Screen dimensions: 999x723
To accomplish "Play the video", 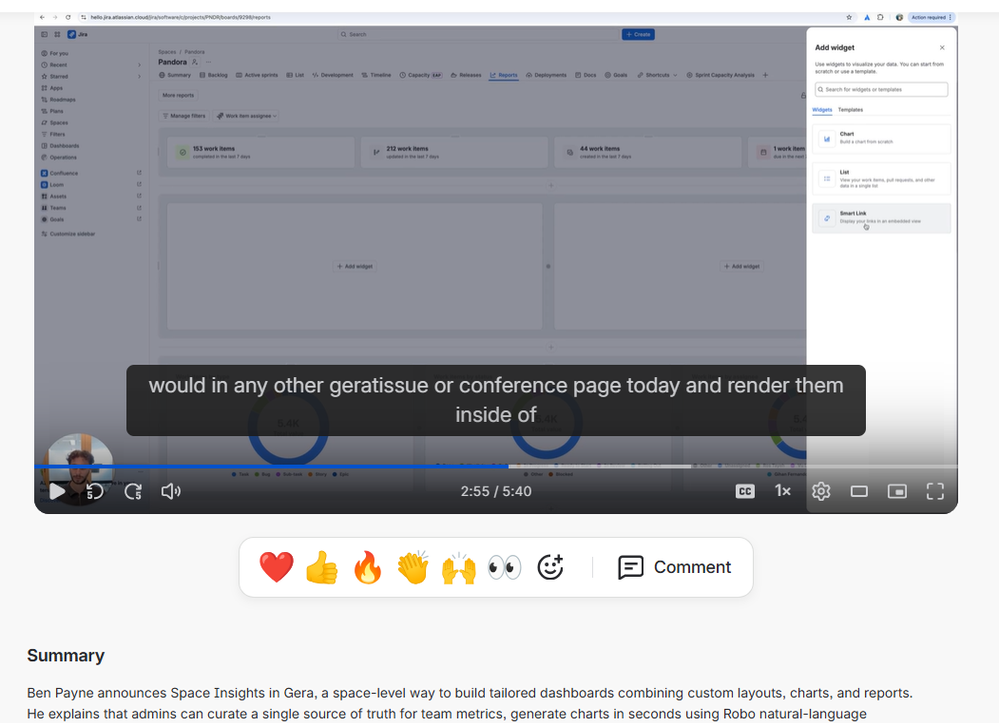I will click(57, 491).
